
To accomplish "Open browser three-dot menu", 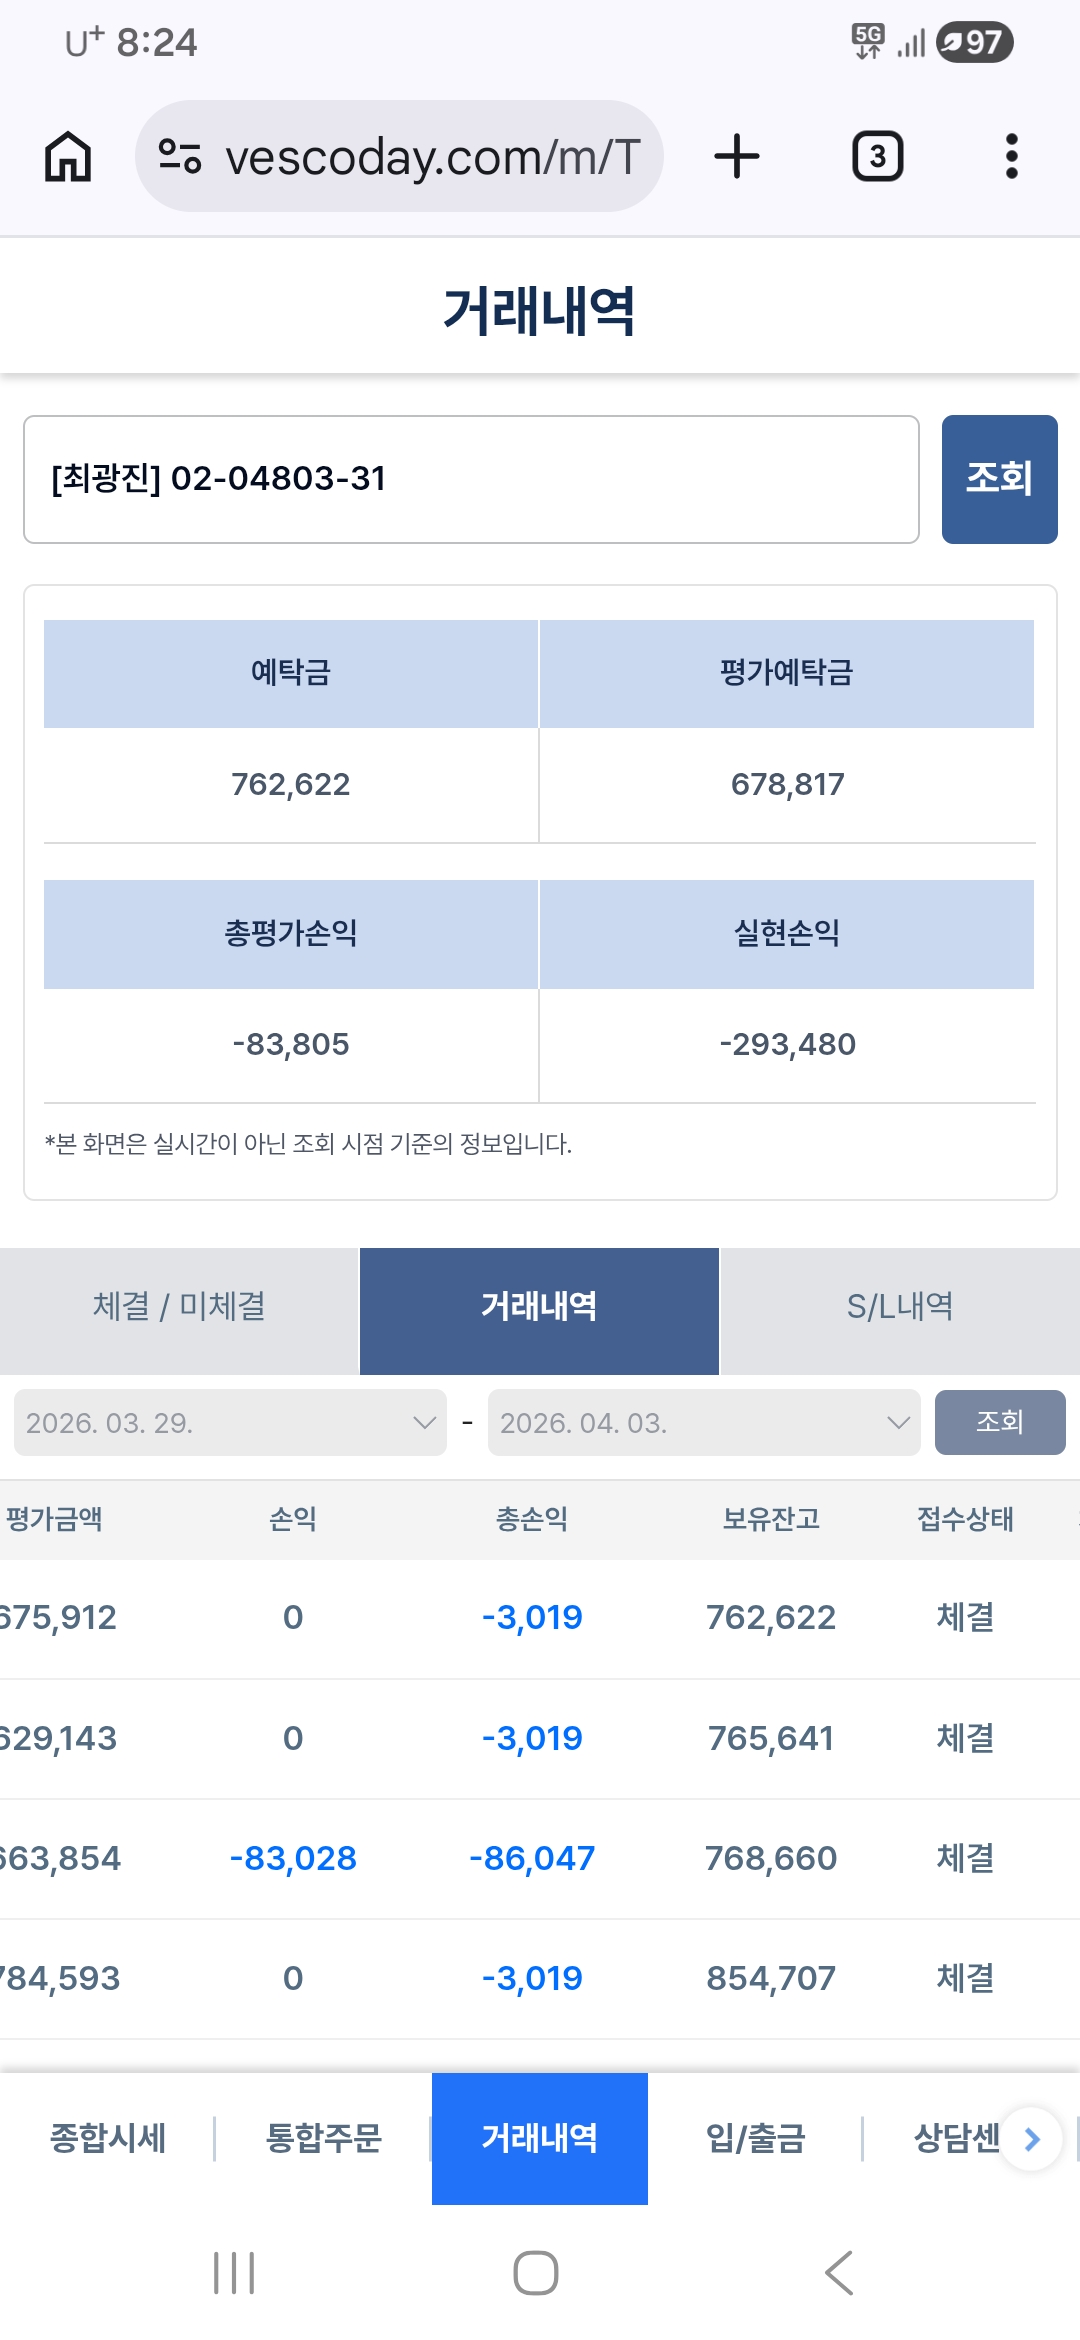I will coord(1011,157).
